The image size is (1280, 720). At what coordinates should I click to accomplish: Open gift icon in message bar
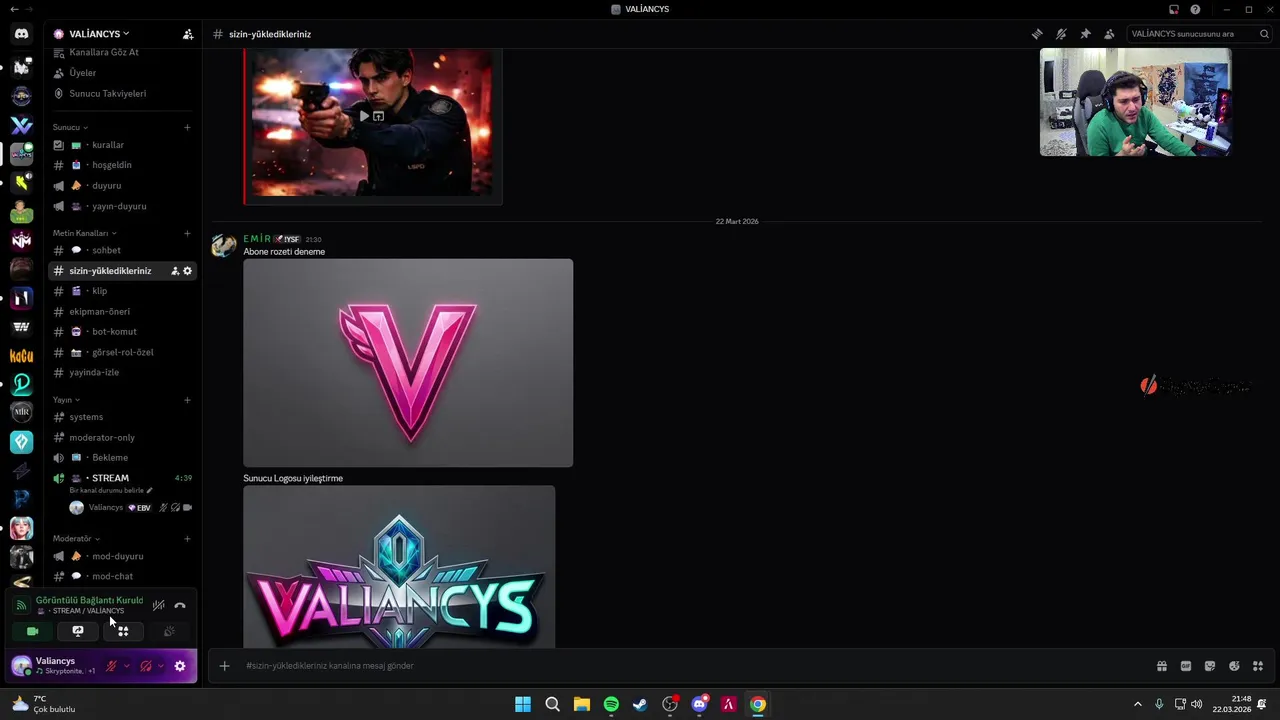1162,666
